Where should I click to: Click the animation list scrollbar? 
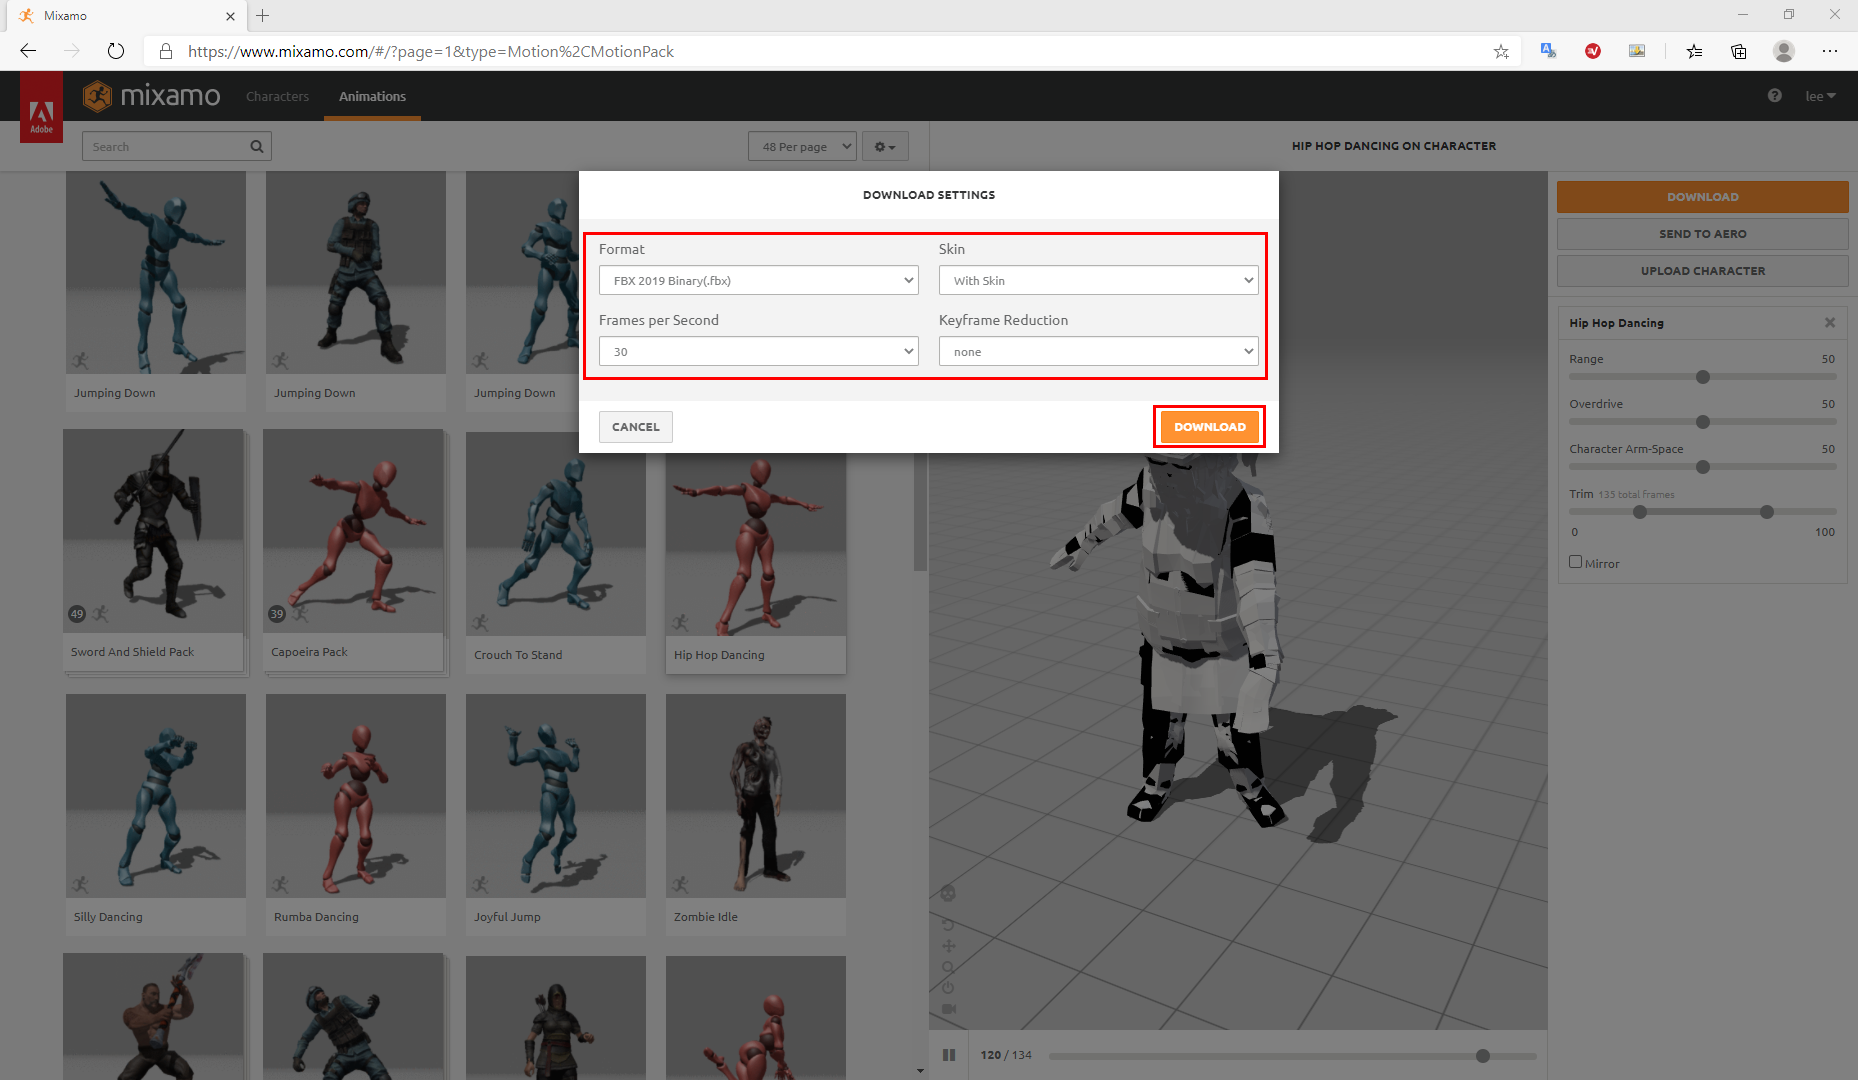point(920,512)
